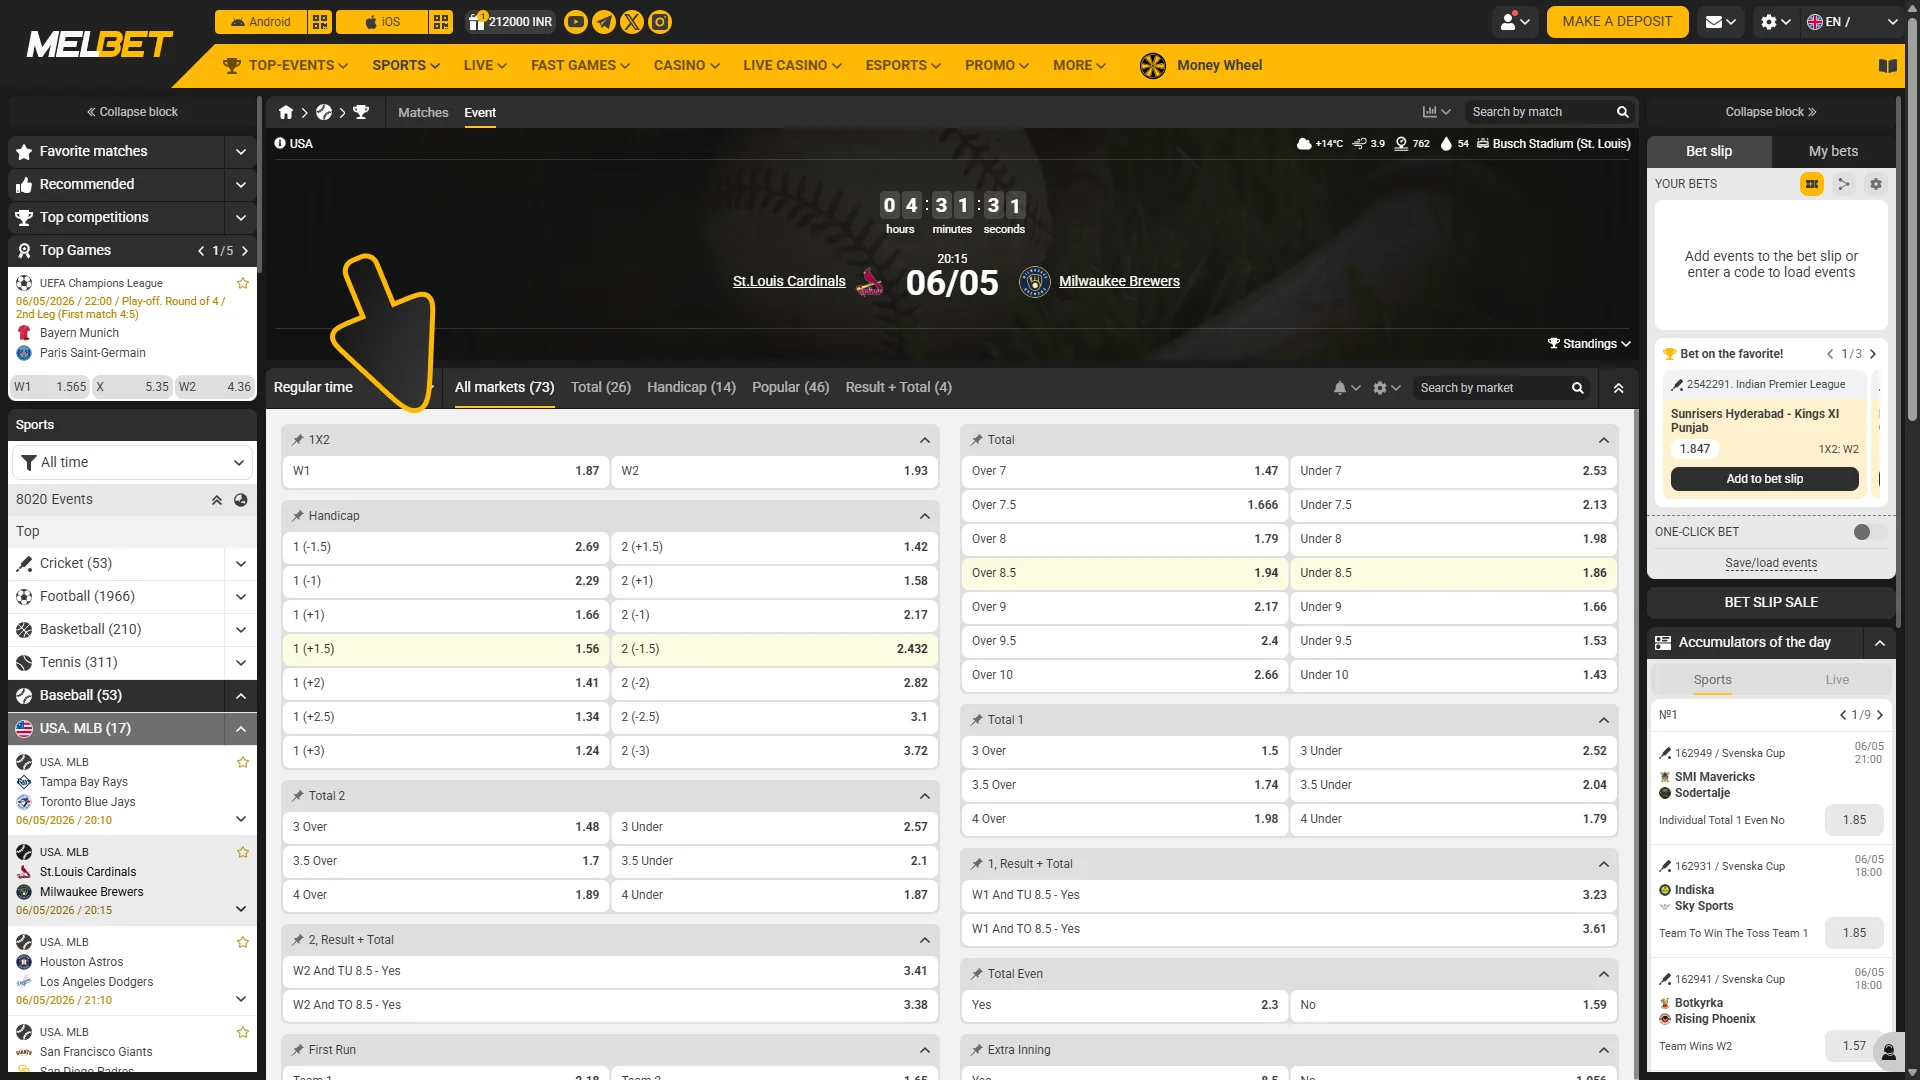
Task: Open the settings gear in top header
Action: click(1768, 22)
